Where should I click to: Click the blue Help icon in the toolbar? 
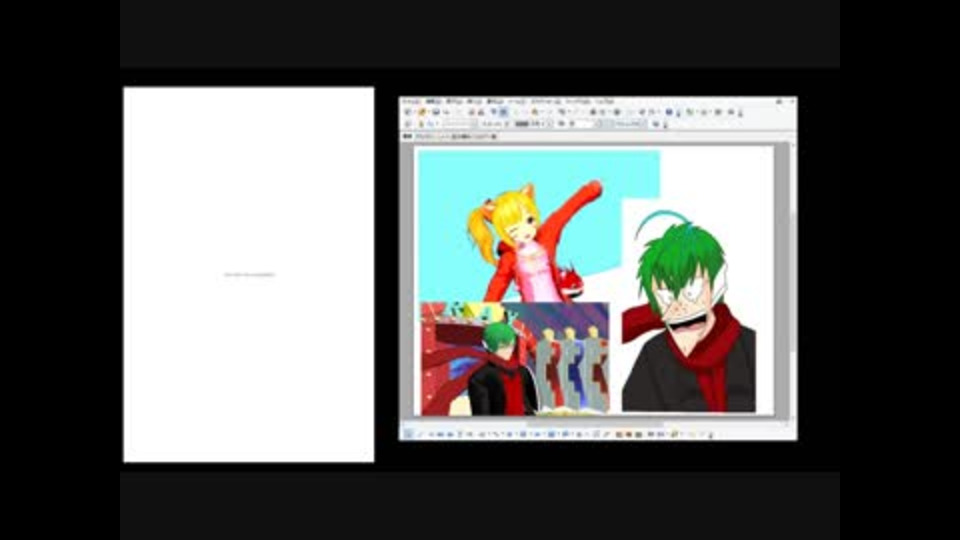pos(669,112)
